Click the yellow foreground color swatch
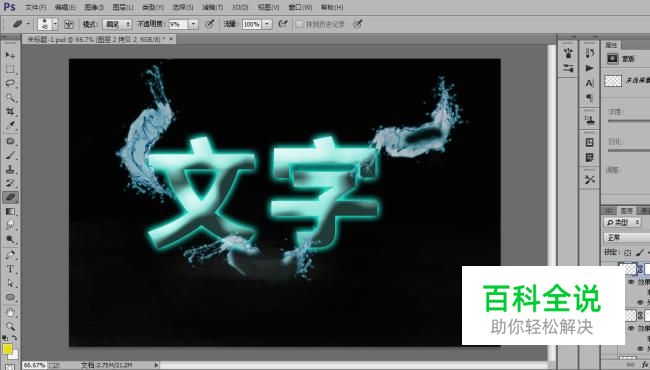 point(7,349)
